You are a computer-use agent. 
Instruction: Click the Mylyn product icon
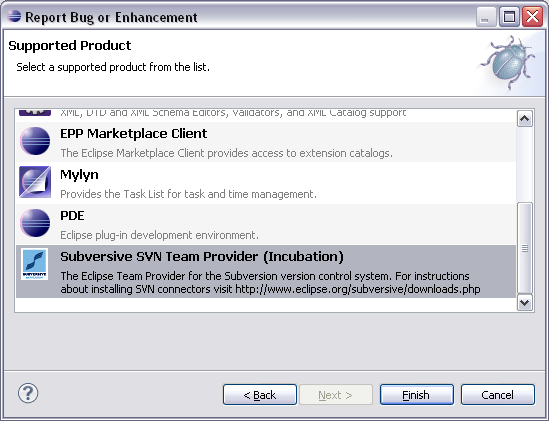35,182
